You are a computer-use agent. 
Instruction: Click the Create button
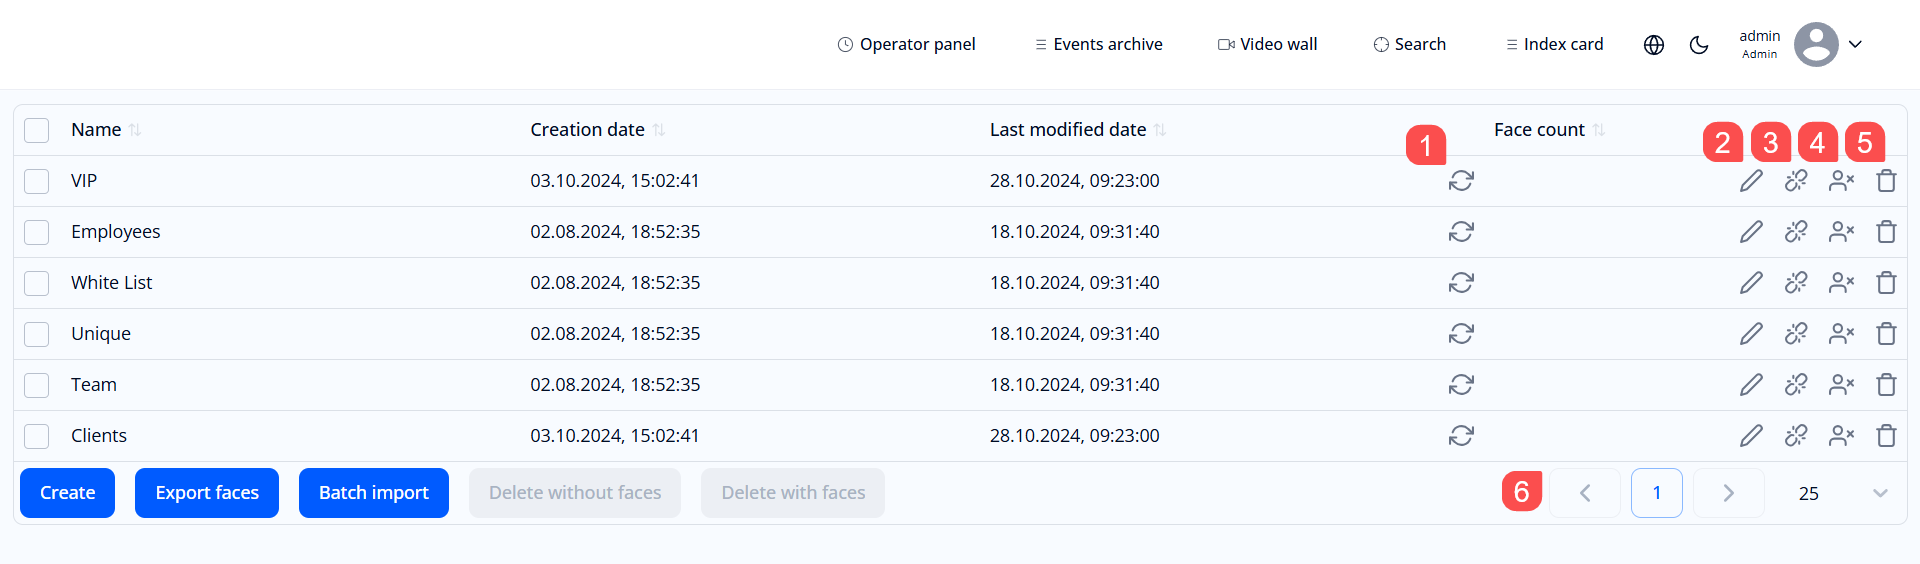(x=68, y=493)
